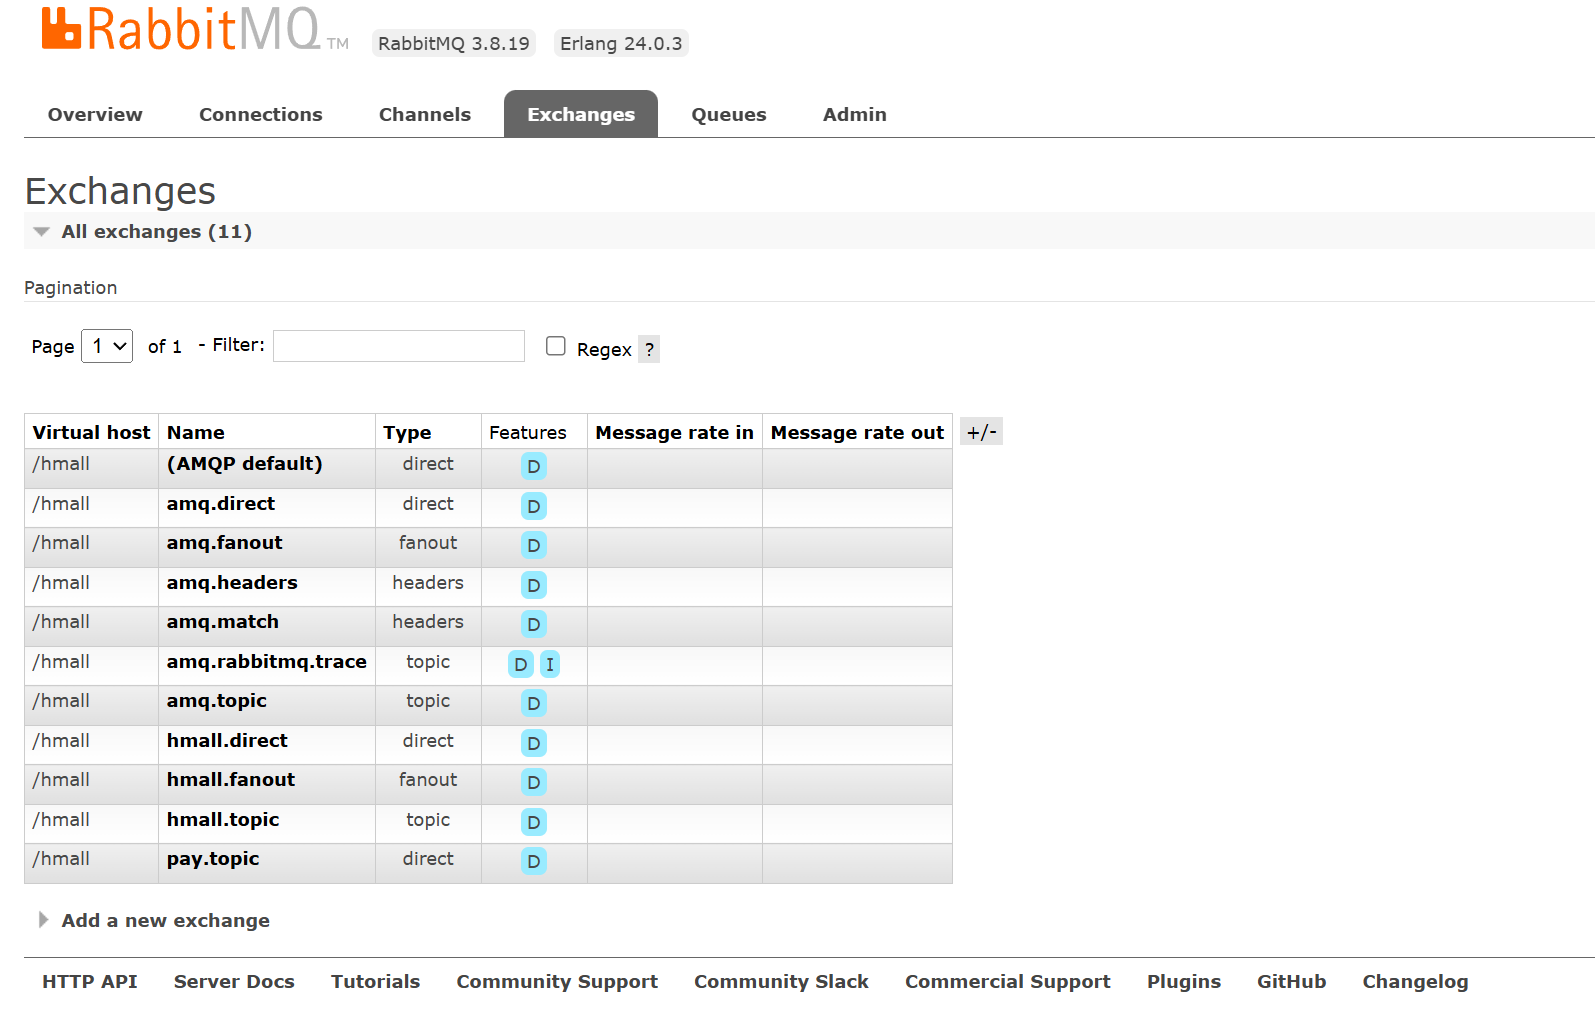Screen dimensions: 1595x1015
Task: Collapse the All exchanges section
Action: click(156, 231)
